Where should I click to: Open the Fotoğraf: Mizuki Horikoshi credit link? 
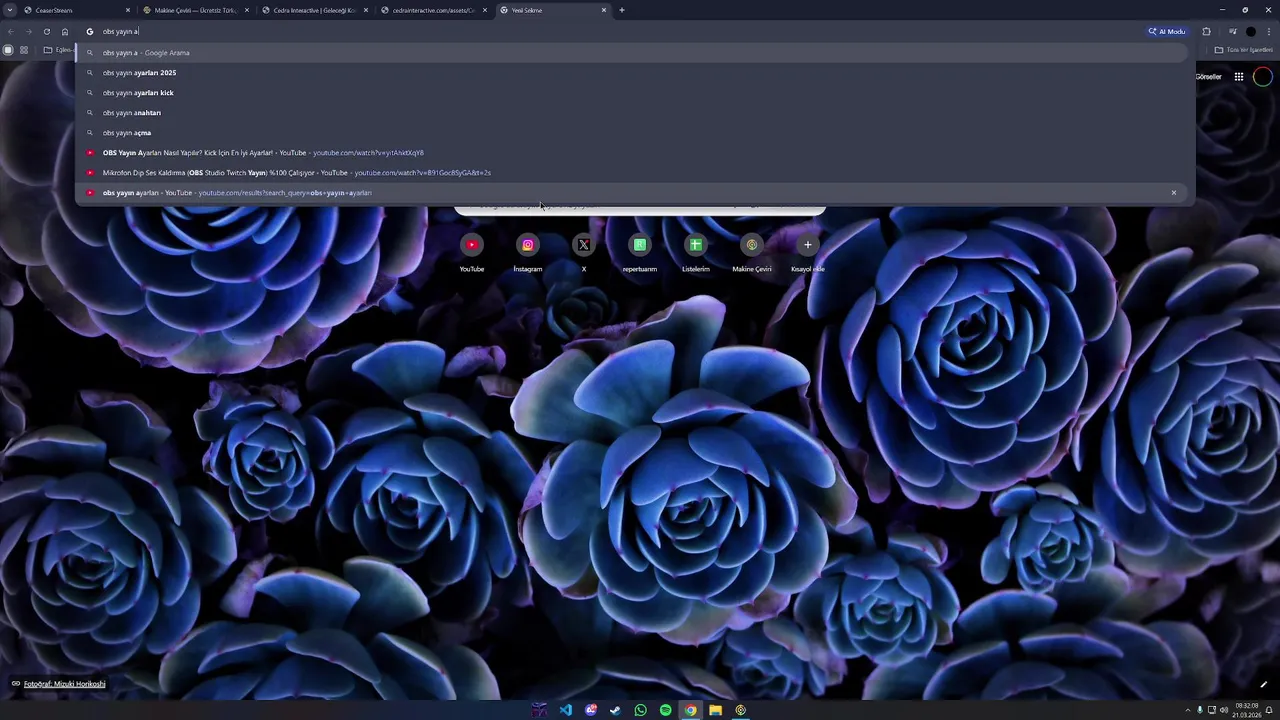coord(64,684)
